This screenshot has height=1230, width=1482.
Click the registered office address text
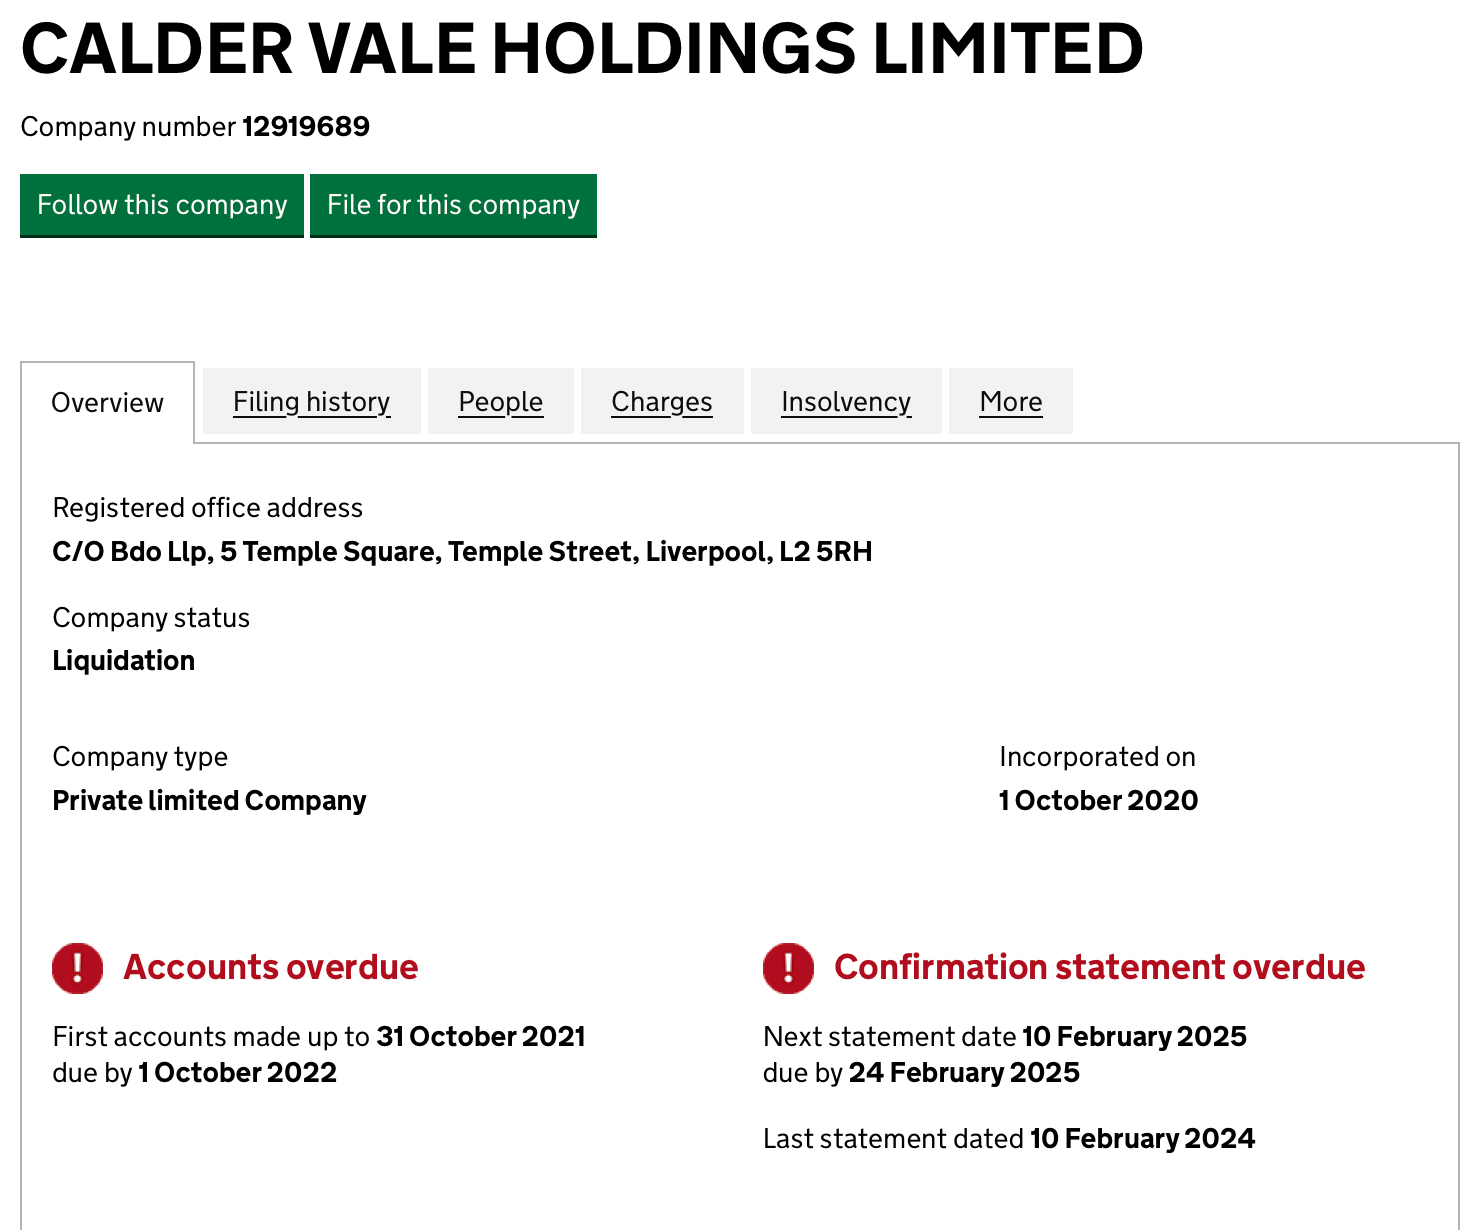pos(462,552)
